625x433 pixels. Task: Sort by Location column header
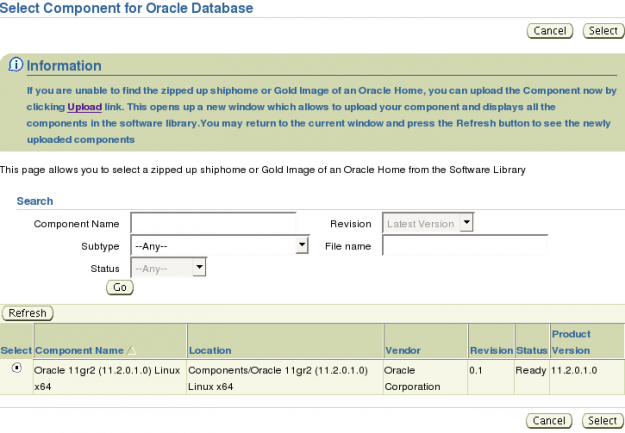210,350
